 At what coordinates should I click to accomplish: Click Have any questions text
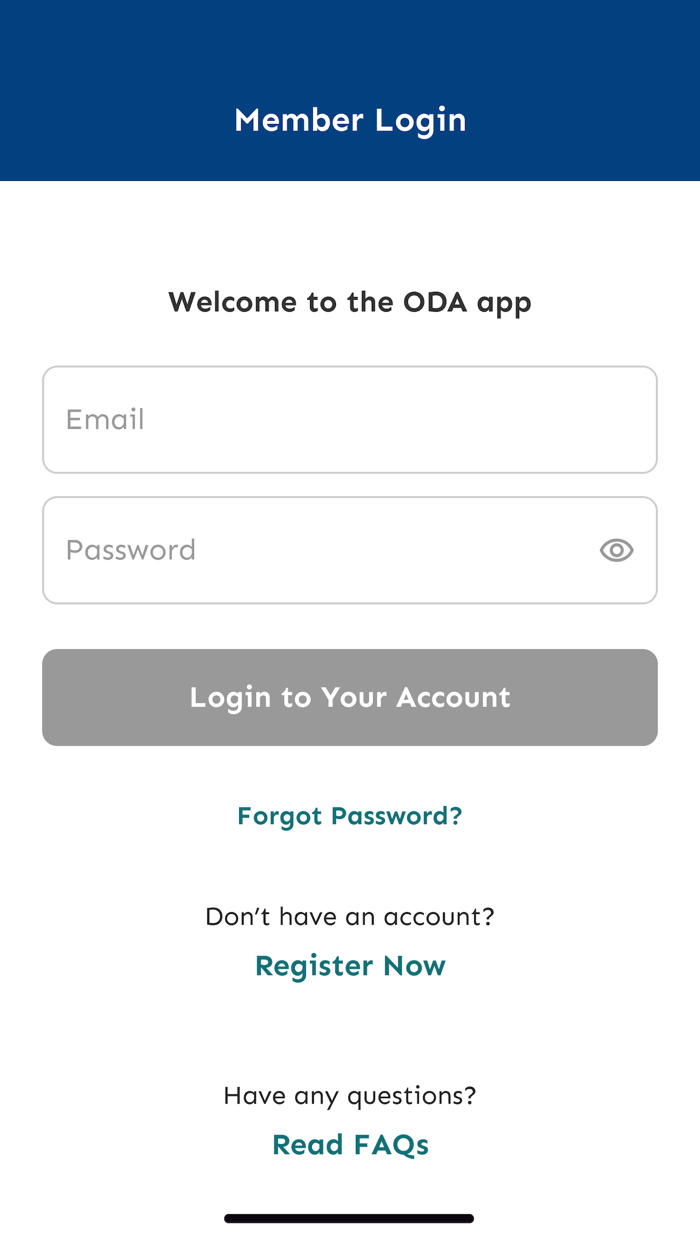pos(350,1095)
